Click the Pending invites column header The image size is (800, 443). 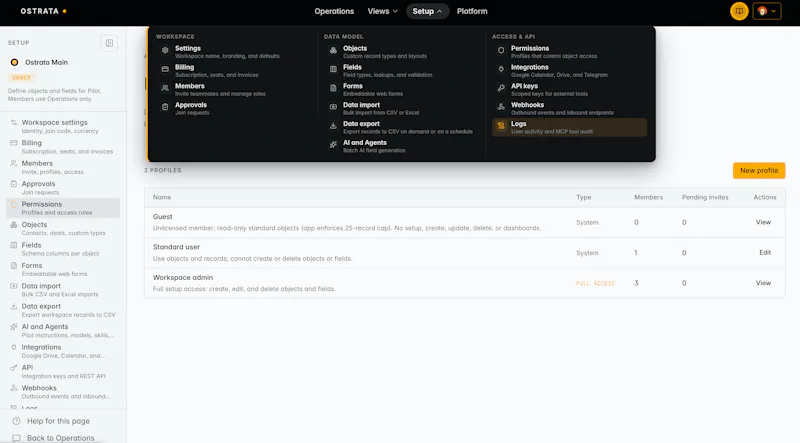(705, 197)
